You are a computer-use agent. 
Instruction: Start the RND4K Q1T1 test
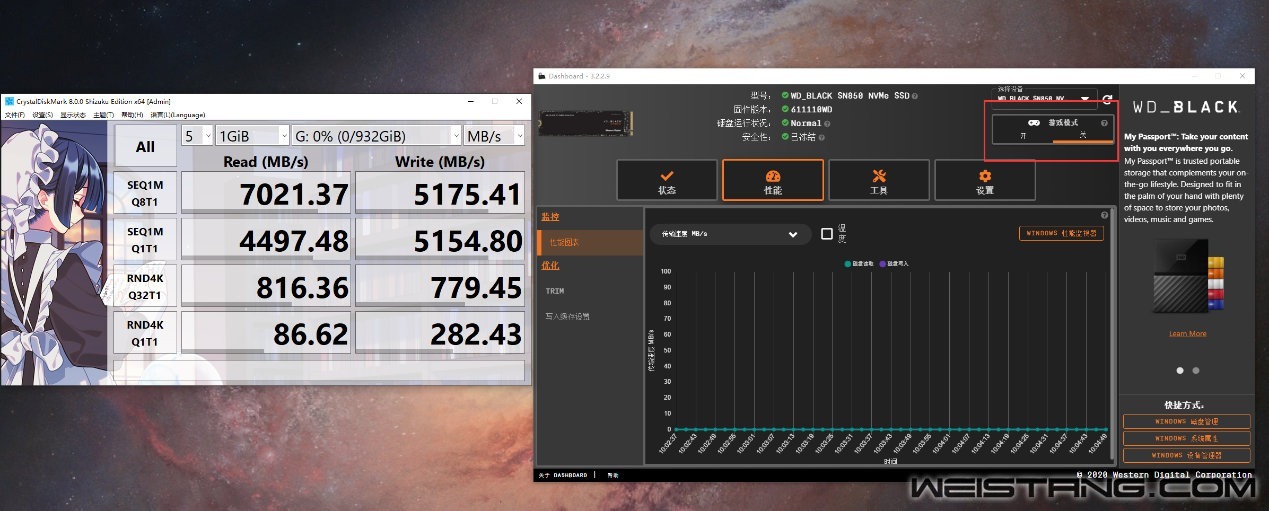click(x=145, y=332)
